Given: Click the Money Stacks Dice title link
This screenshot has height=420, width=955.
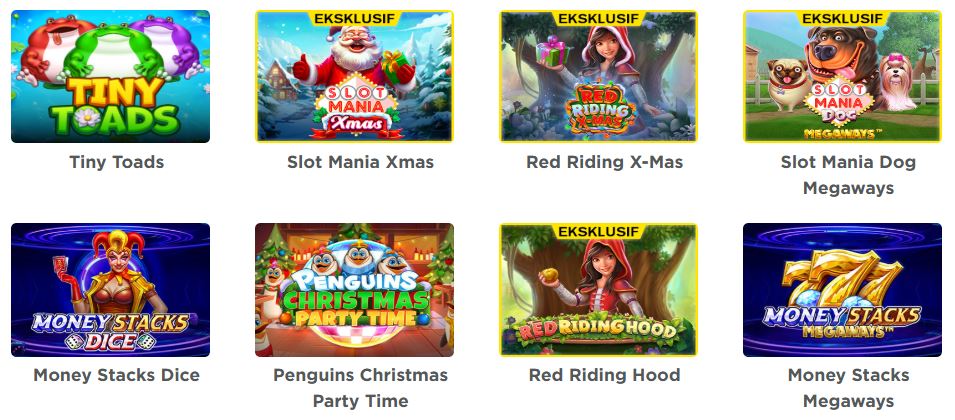Looking at the screenshot, I should point(116,375).
